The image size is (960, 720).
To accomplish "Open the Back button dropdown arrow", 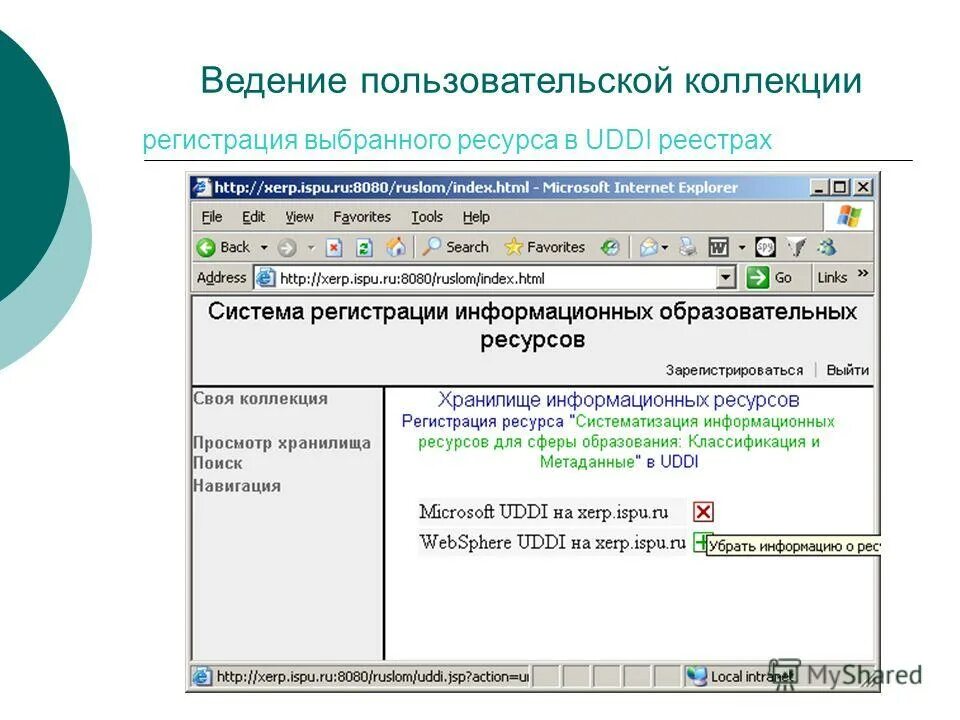I will [x=262, y=246].
